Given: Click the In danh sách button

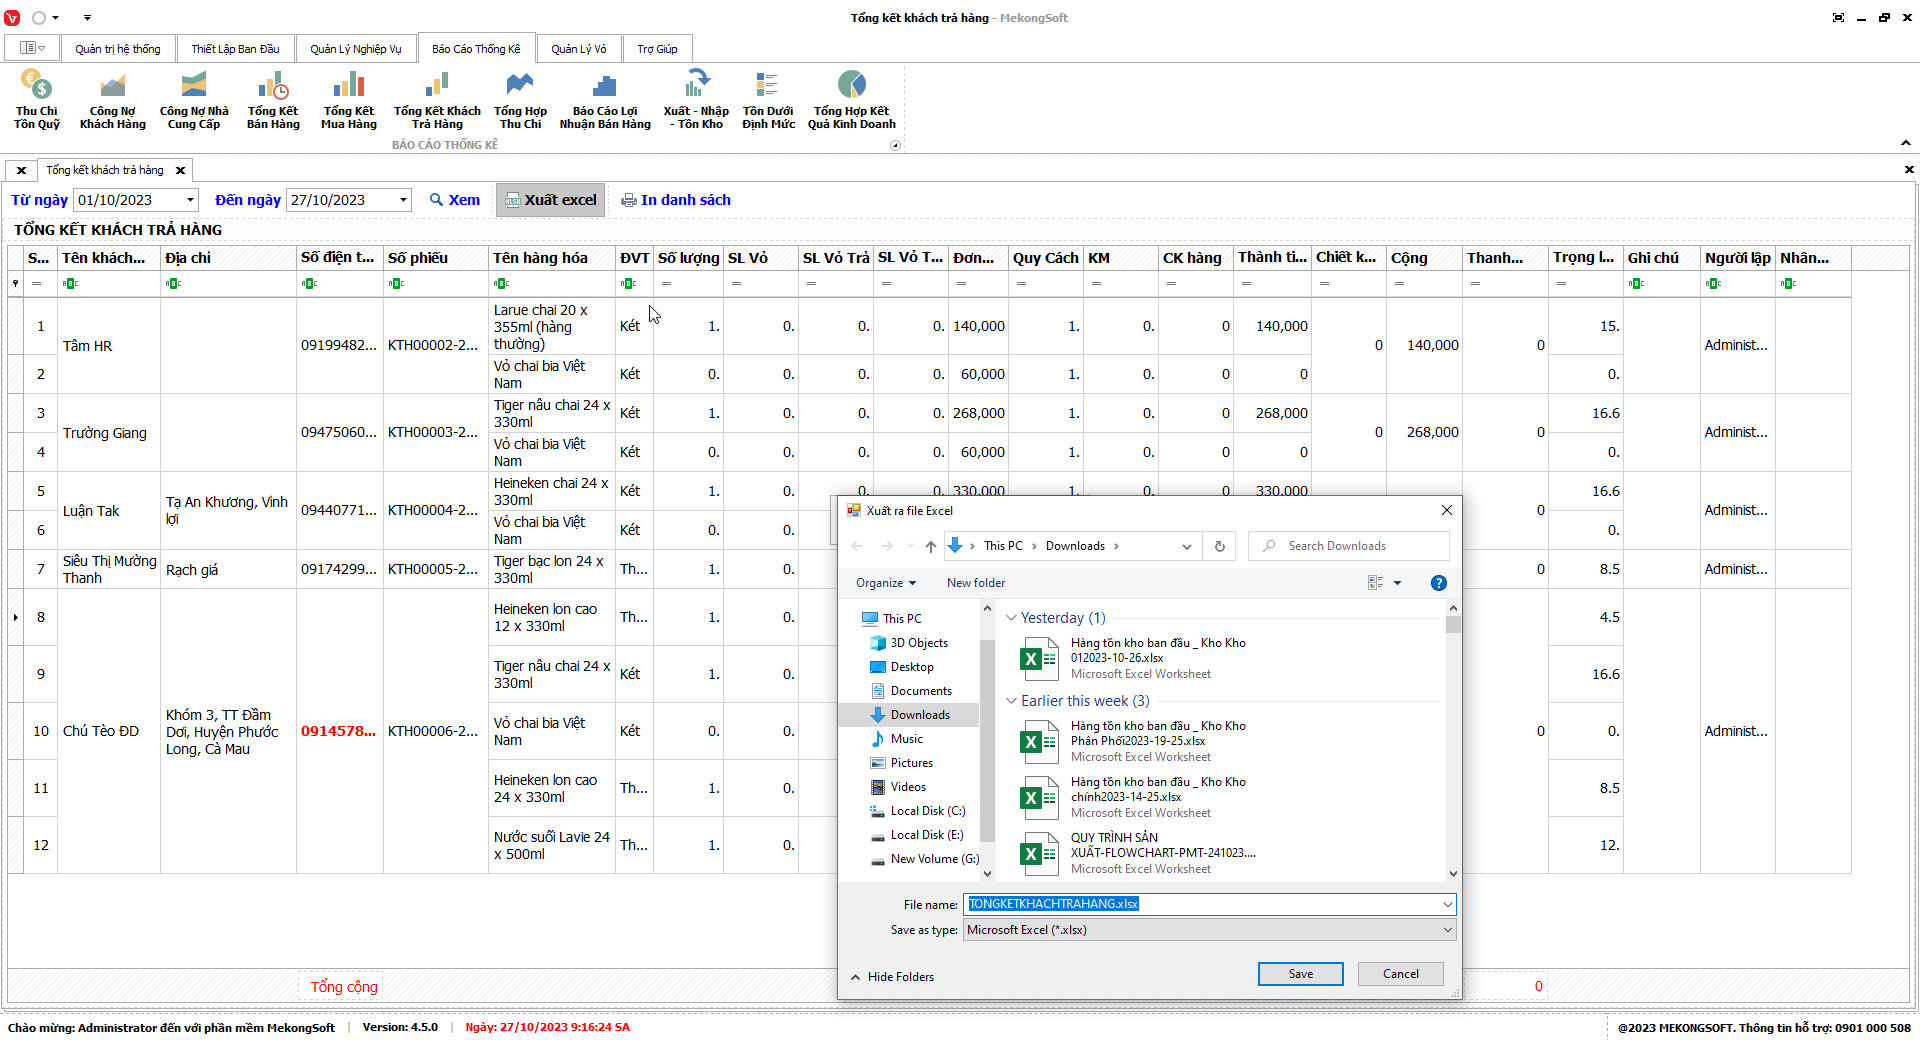Looking at the screenshot, I should point(676,200).
